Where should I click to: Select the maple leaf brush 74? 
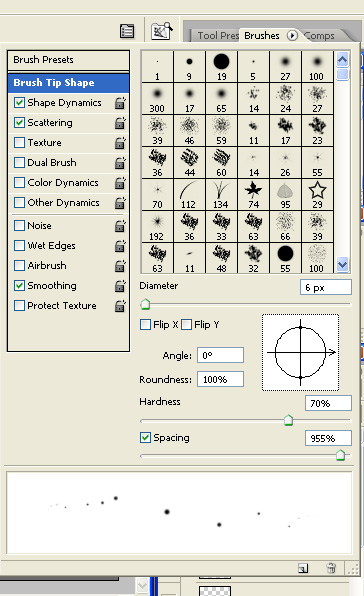(x=253, y=195)
